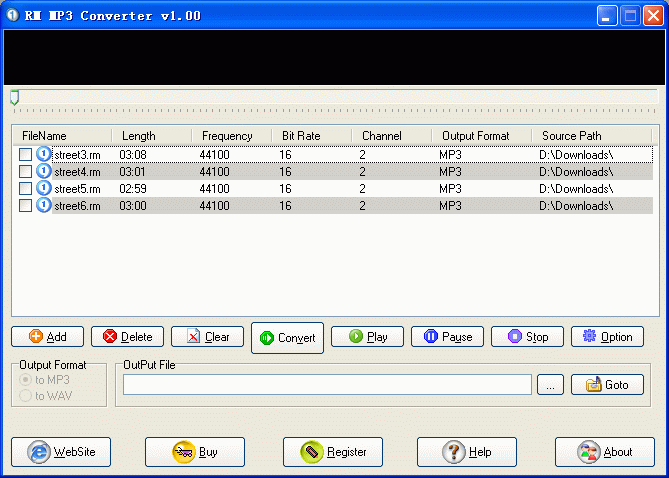
Task: Open the Option settings
Action: [x=607, y=337]
